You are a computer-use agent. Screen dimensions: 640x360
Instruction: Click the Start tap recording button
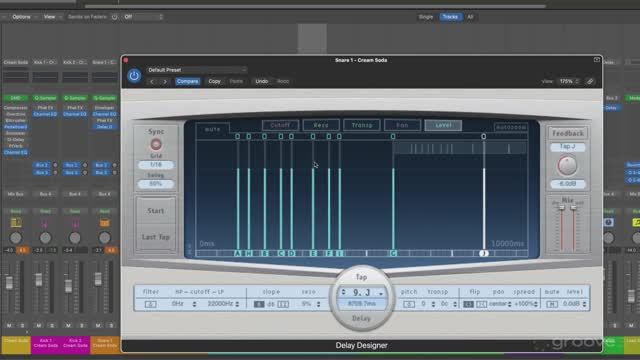156,211
